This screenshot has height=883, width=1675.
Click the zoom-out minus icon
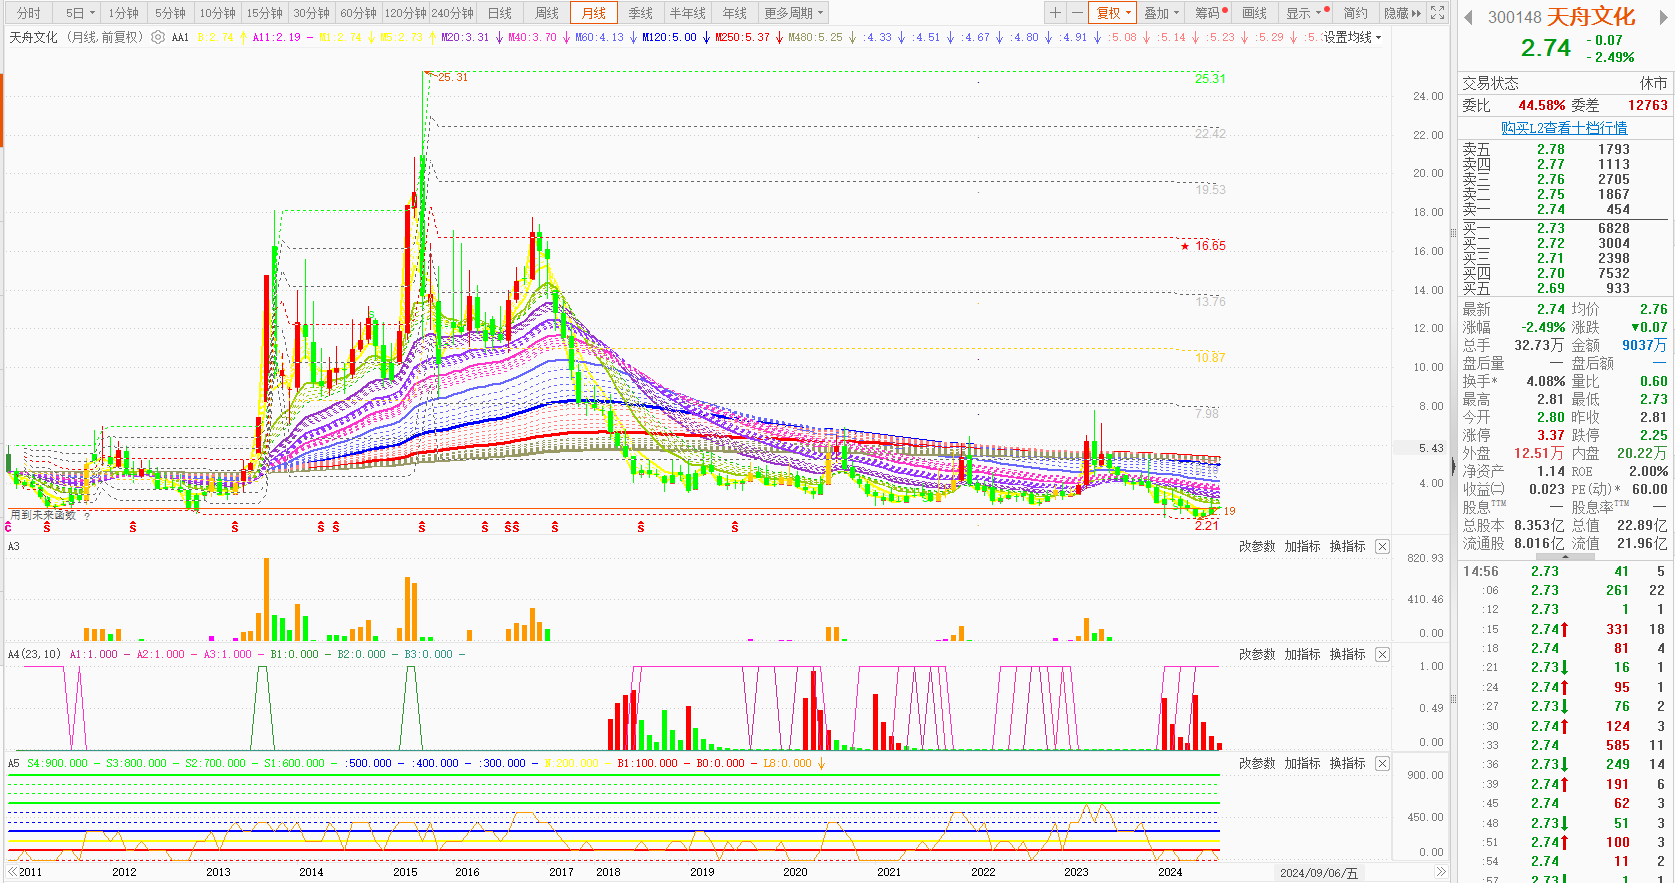coord(1077,13)
